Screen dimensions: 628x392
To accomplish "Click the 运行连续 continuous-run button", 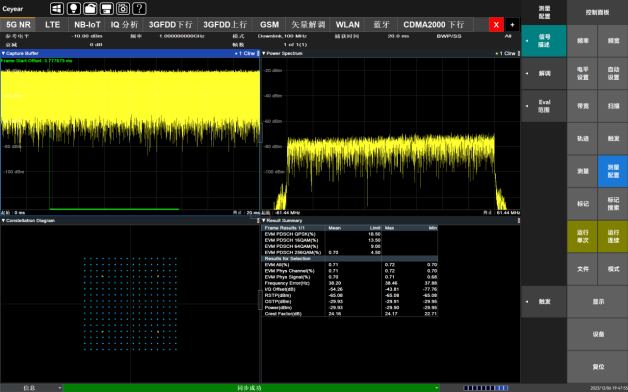I will (x=613, y=236).
